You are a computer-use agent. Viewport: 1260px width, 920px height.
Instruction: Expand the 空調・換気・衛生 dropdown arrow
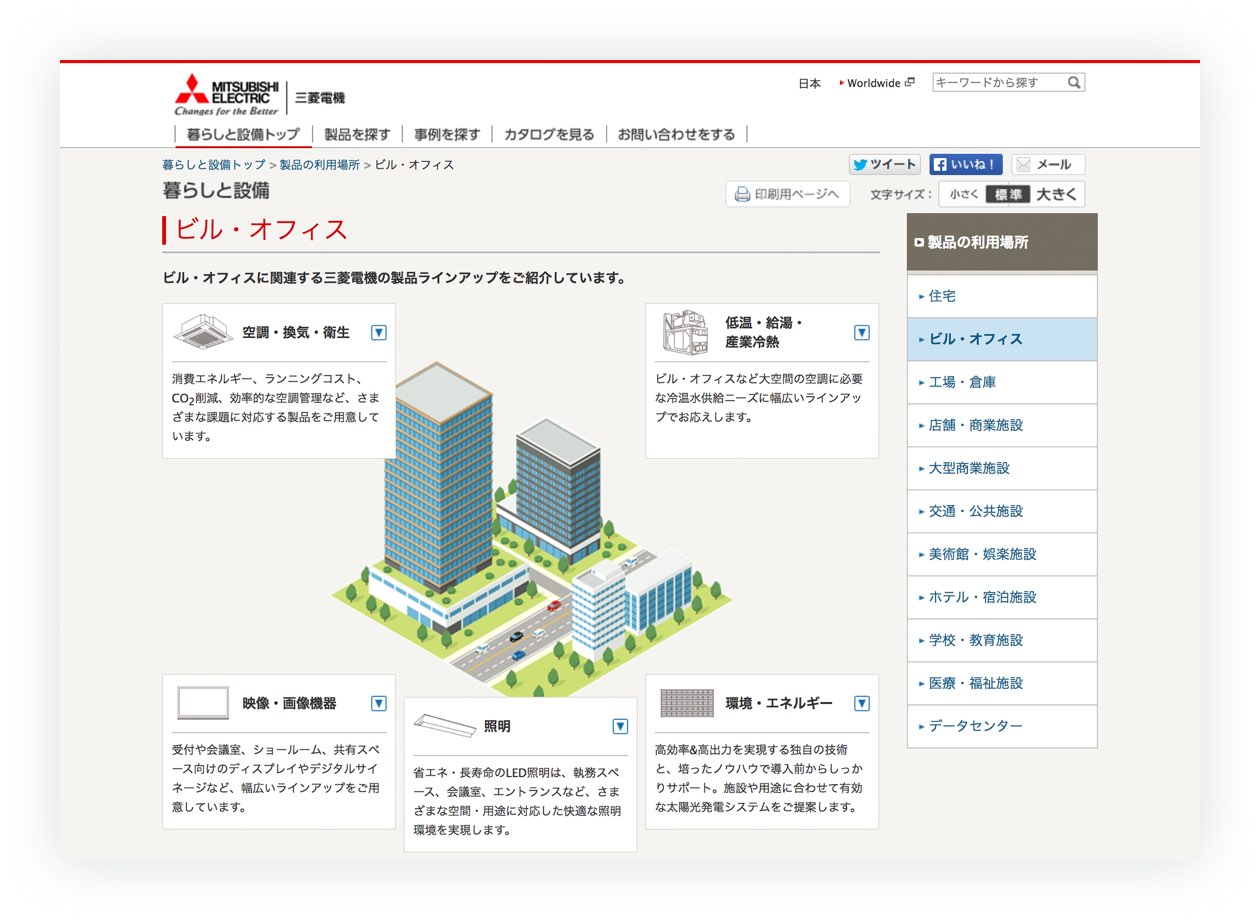point(378,332)
